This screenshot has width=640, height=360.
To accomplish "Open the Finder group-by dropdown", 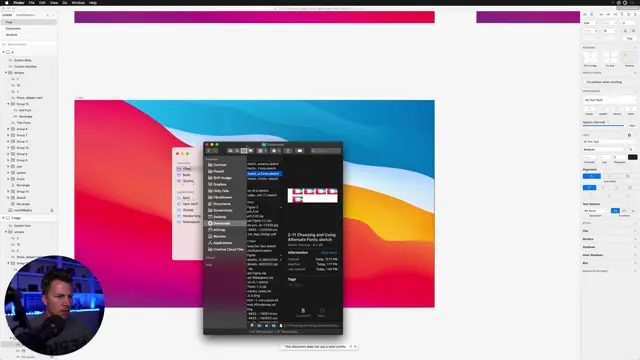I will pyautogui.click(x=262, y=151).
